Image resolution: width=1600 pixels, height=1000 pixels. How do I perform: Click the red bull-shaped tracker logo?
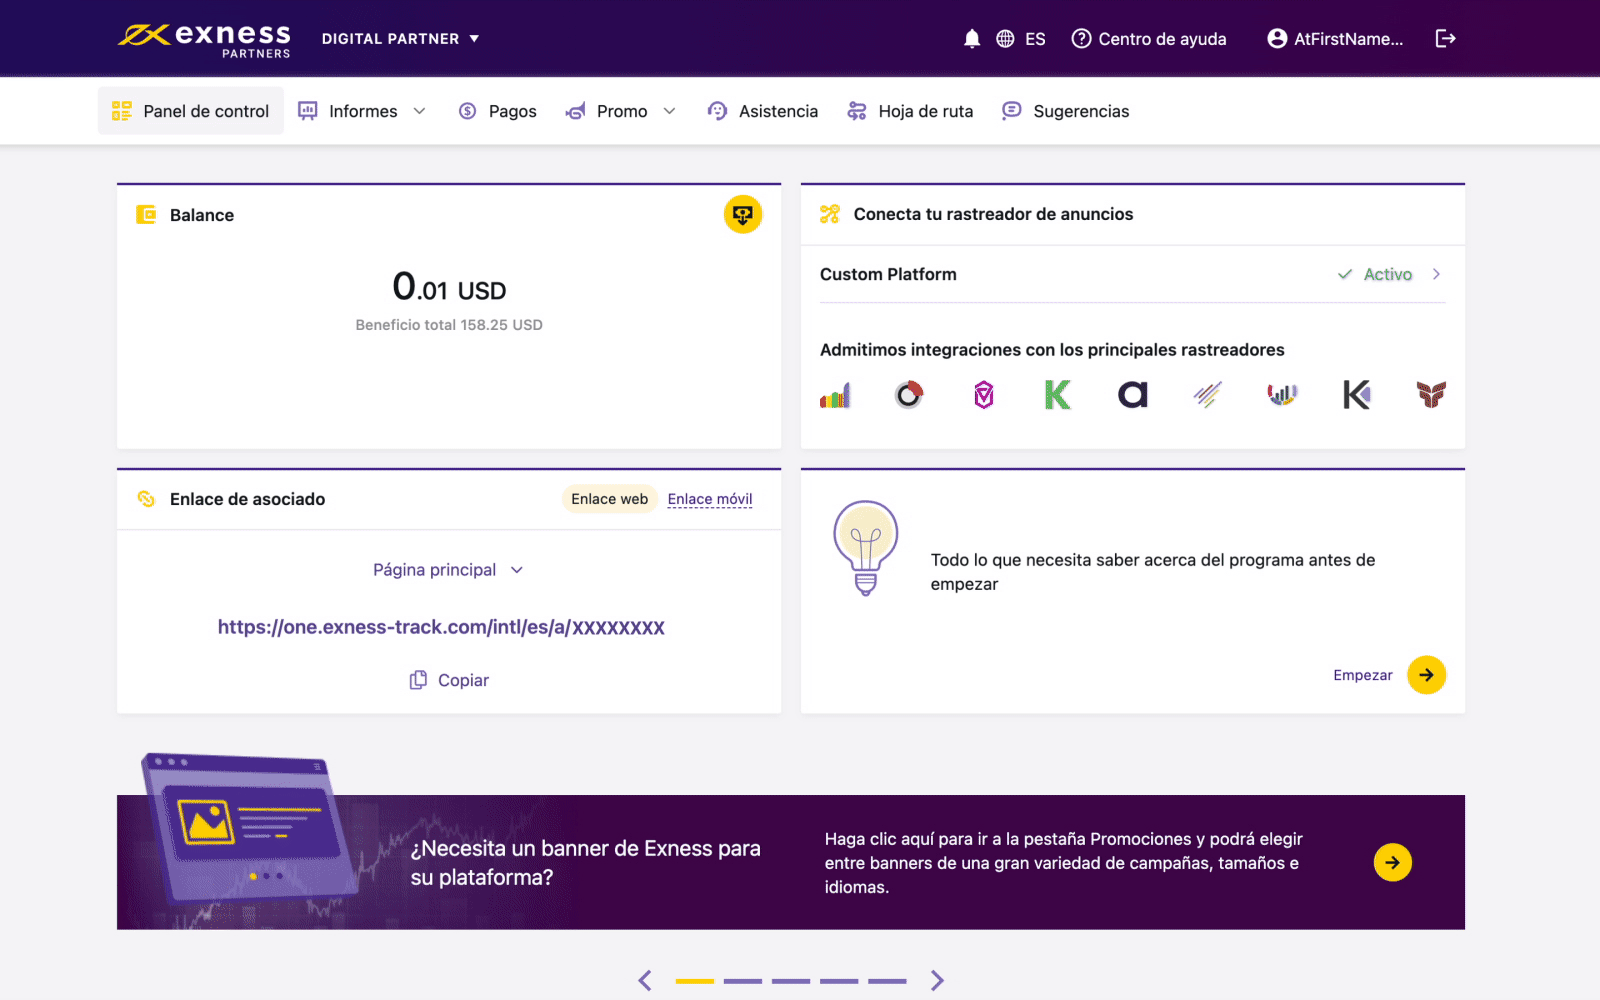point(1431,395)
